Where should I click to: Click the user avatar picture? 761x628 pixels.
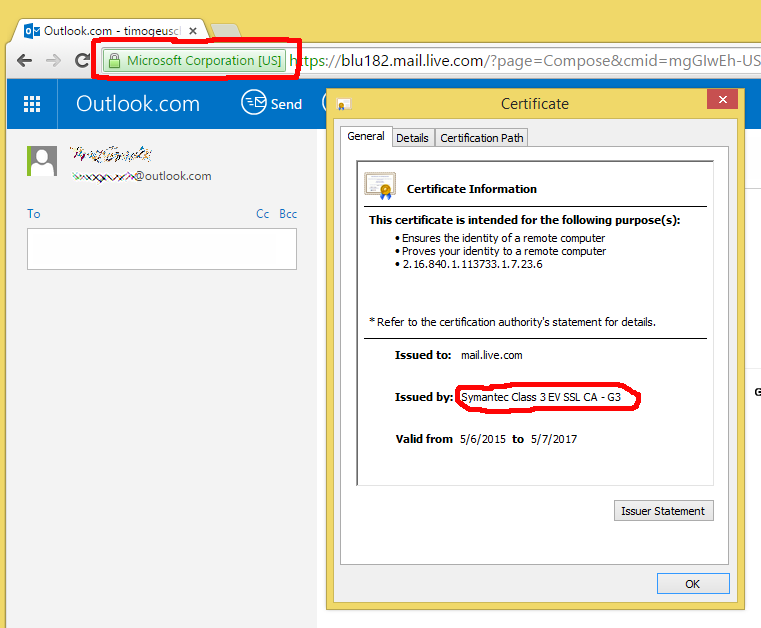(x=42, y=161)
